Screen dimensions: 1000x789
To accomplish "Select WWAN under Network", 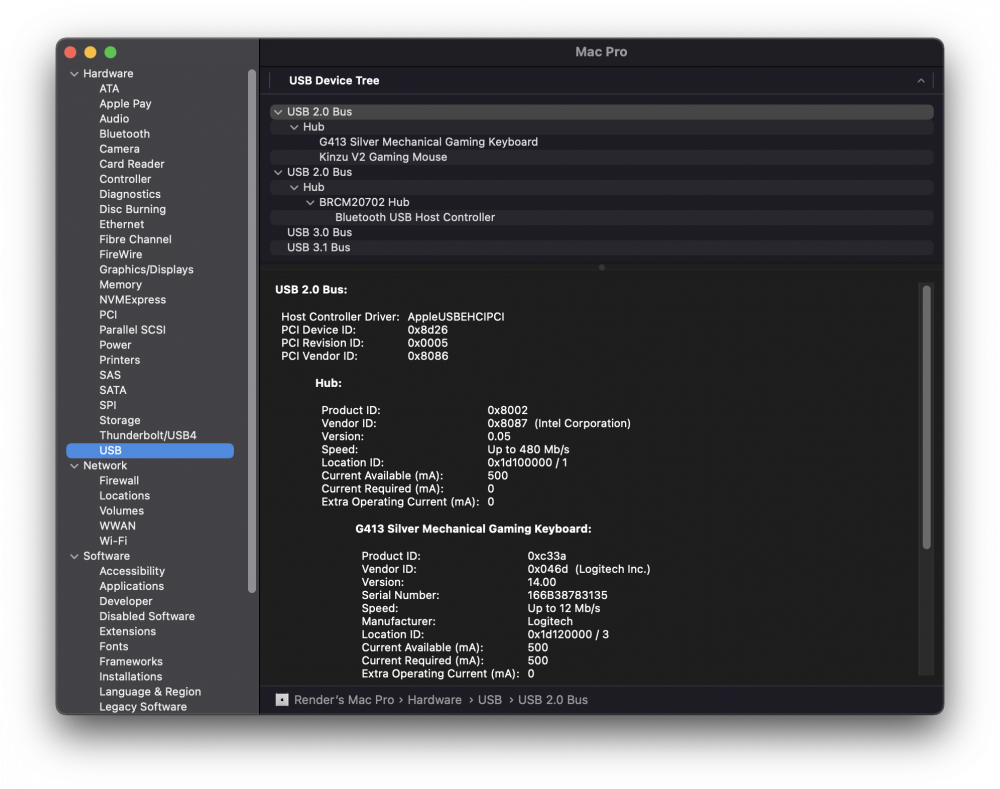I will pos(117,526).
